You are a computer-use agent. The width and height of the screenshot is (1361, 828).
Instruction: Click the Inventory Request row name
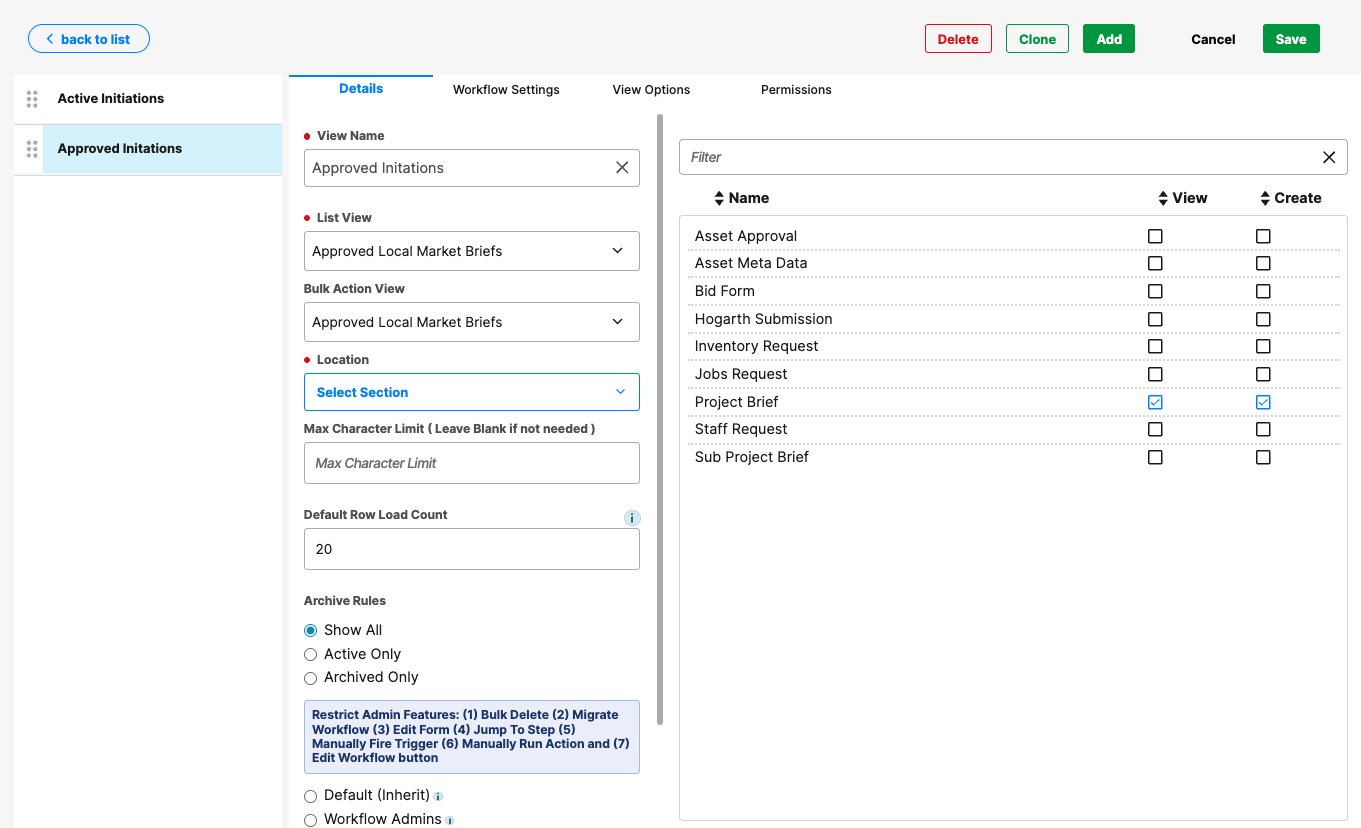[757, 346]
